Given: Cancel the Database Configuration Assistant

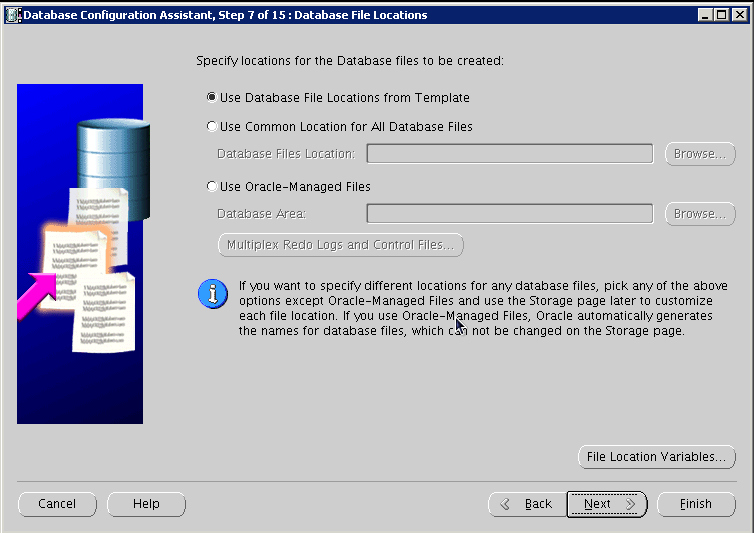Looking at the screenshot, I should [x=57, y=504].
